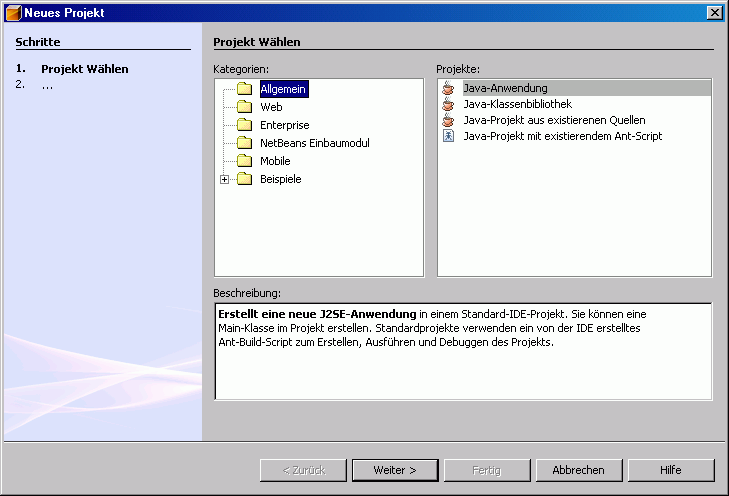This screenshot has height=496, width=729.
Task: Select the NetBeans Einbaumodul category
Action: pyautogui.click(x=315, y=143)
